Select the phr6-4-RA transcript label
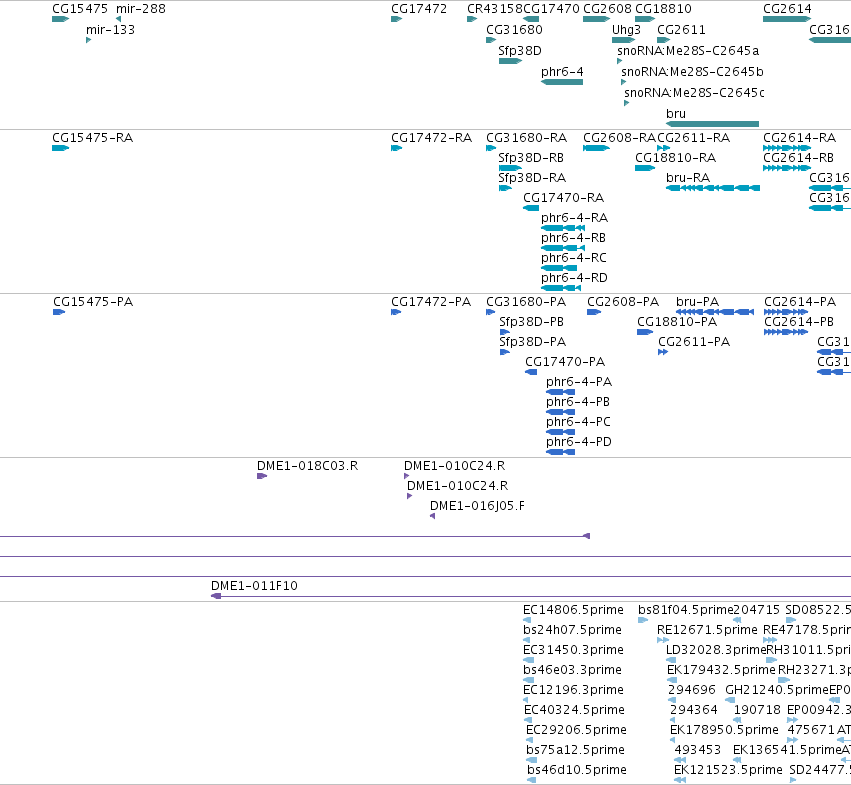Screen dimensions: 851x785 tap(574, 218)
